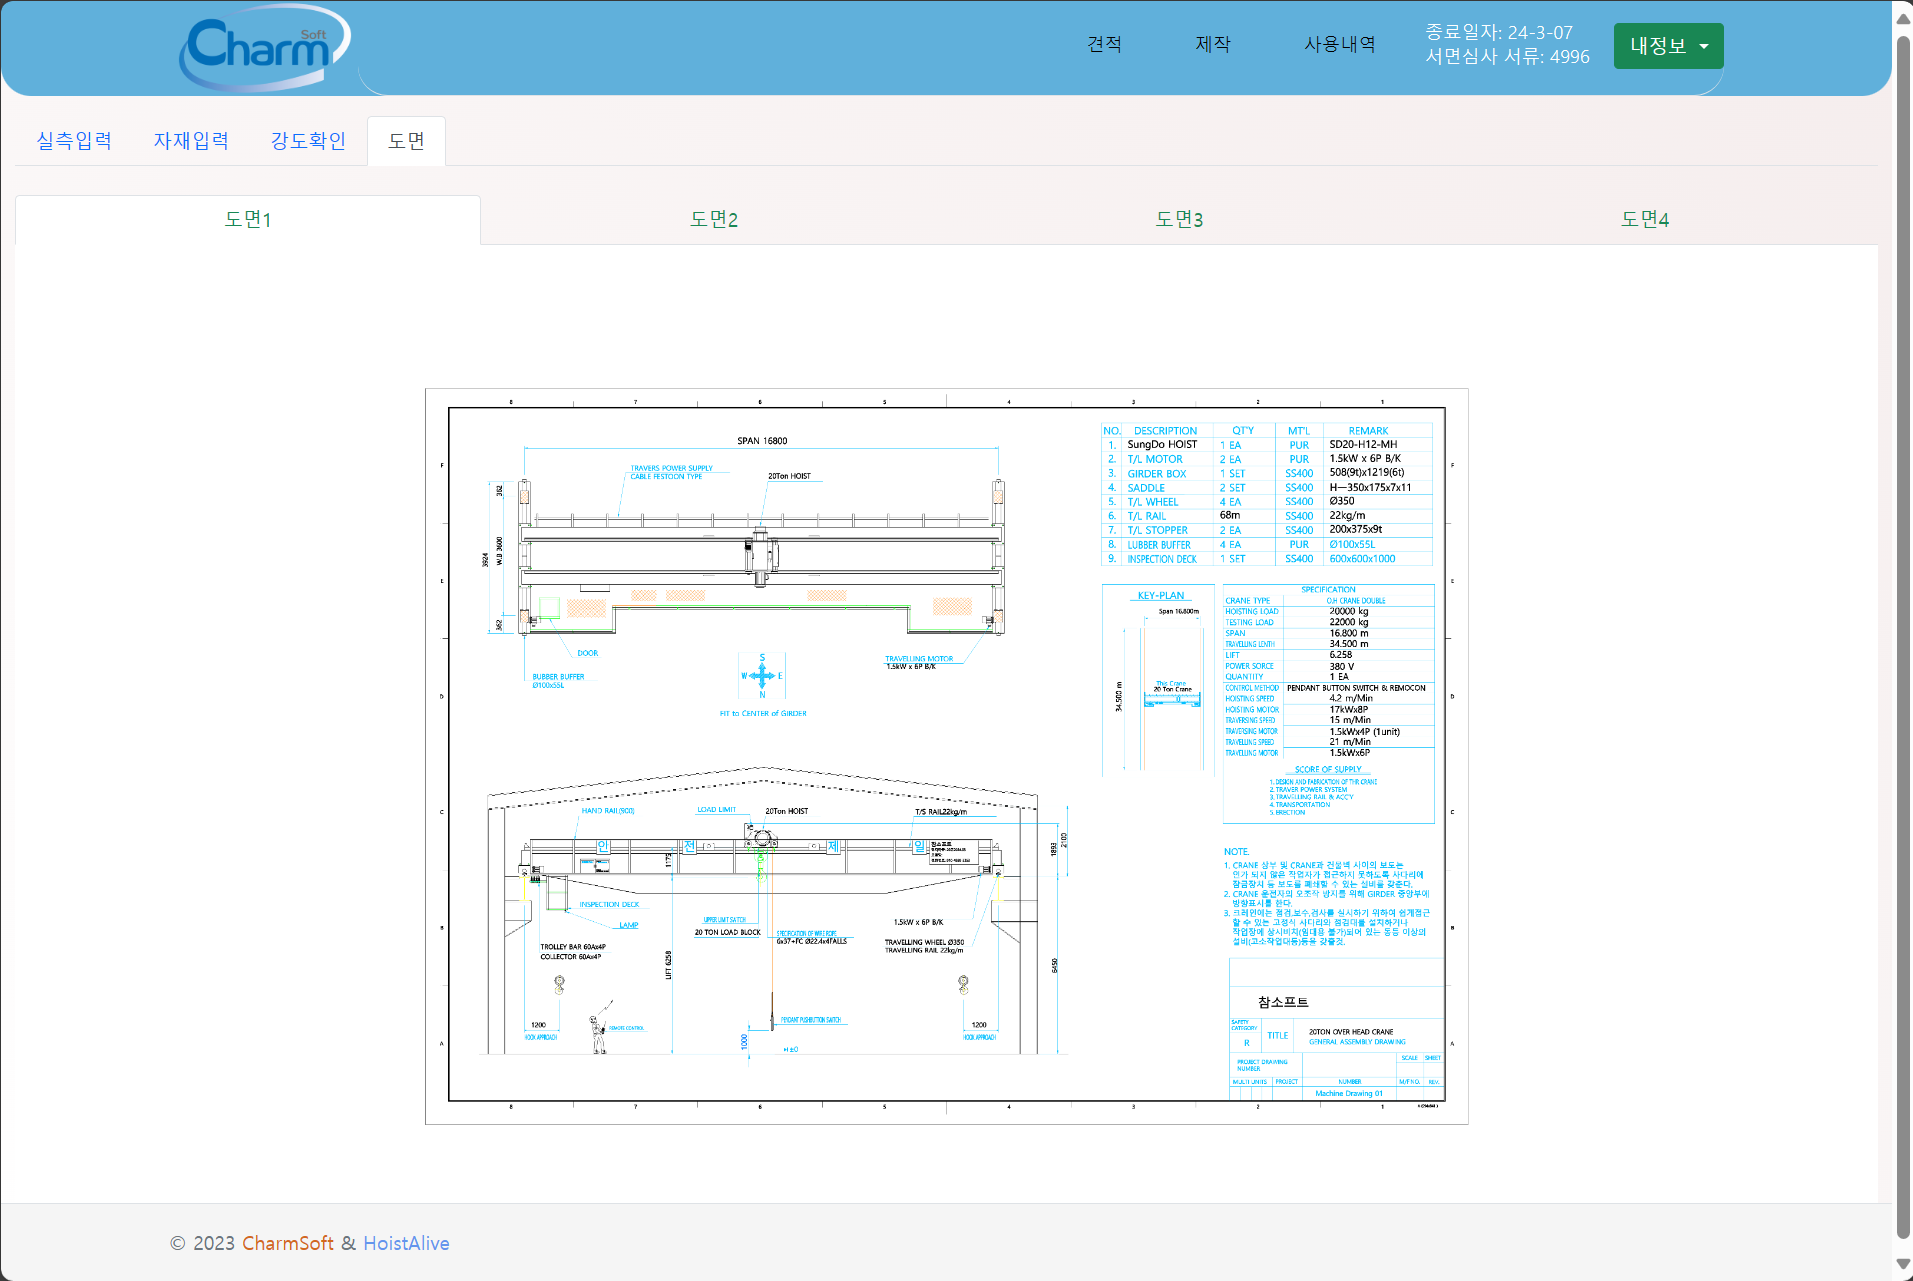Show the 도면1 drawing tab
The height and width of the screenshot is (1281, 1913).
coord(248,220)
